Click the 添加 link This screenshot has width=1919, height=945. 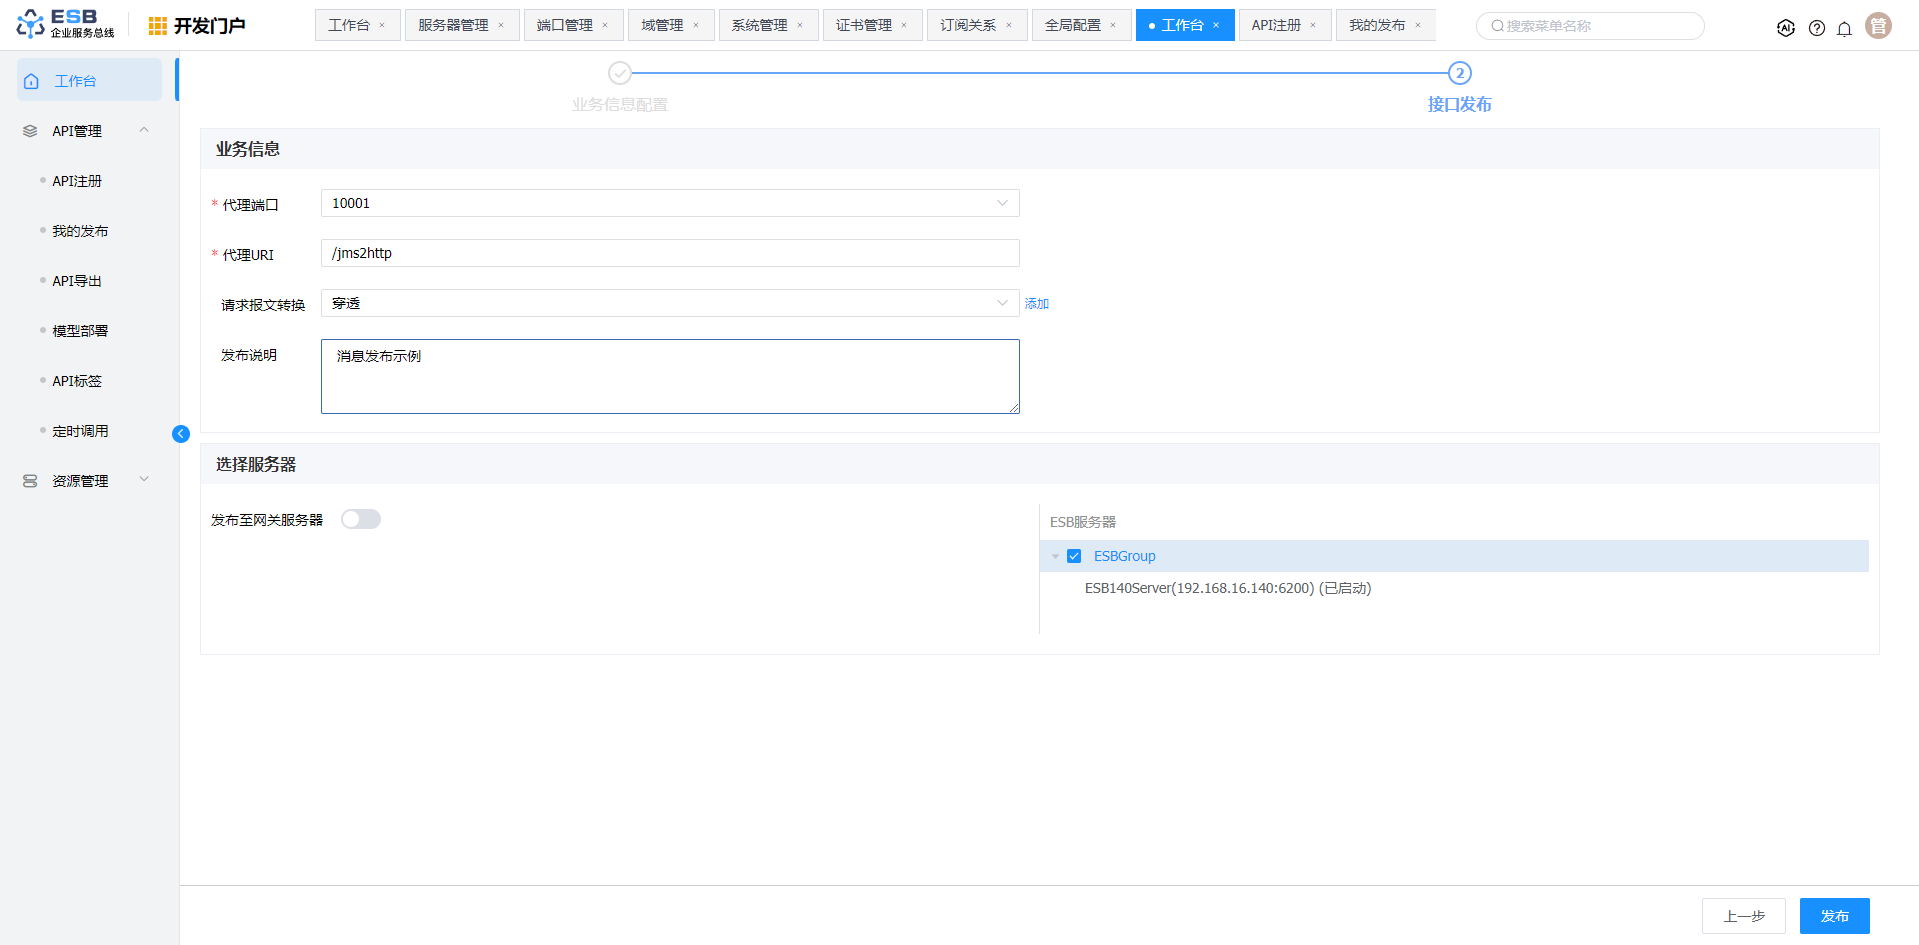point(1036,304)
